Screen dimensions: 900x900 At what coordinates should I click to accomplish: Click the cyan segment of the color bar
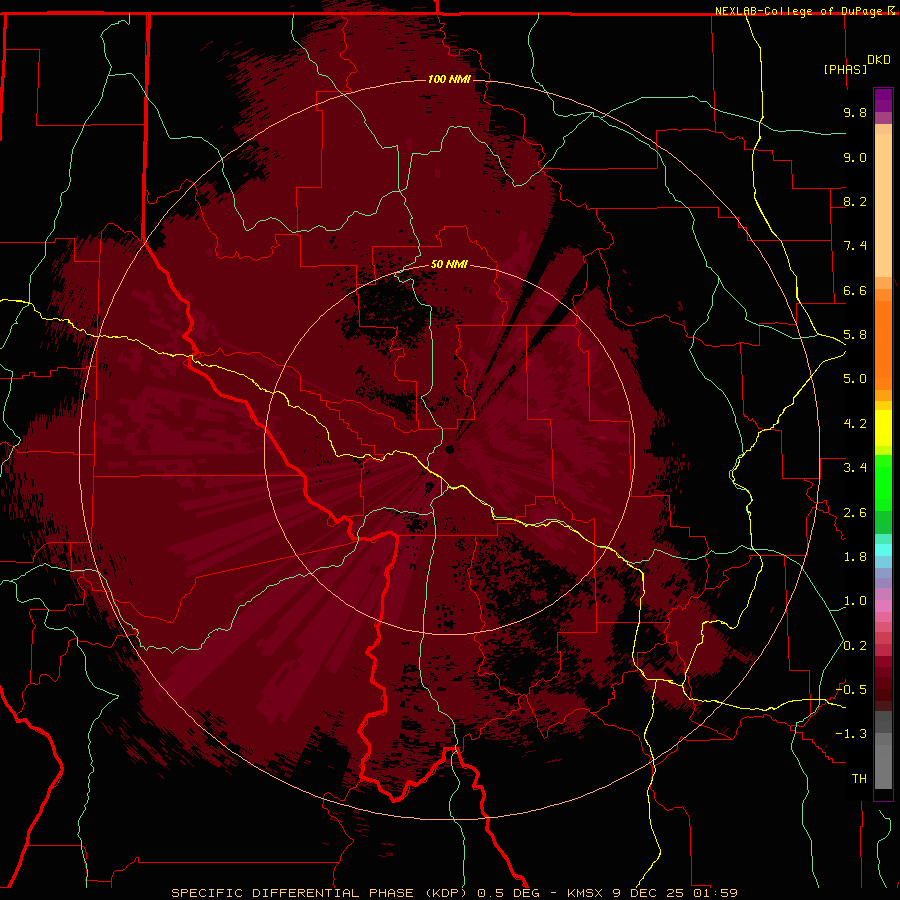click(883, 550)
